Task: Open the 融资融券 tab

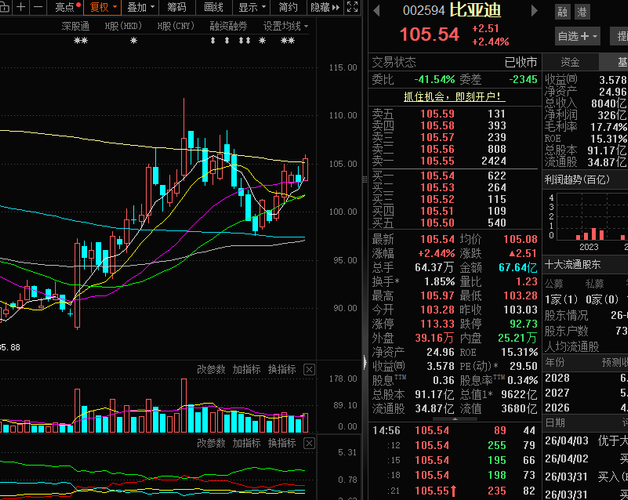Action: [x=228, y=26]
